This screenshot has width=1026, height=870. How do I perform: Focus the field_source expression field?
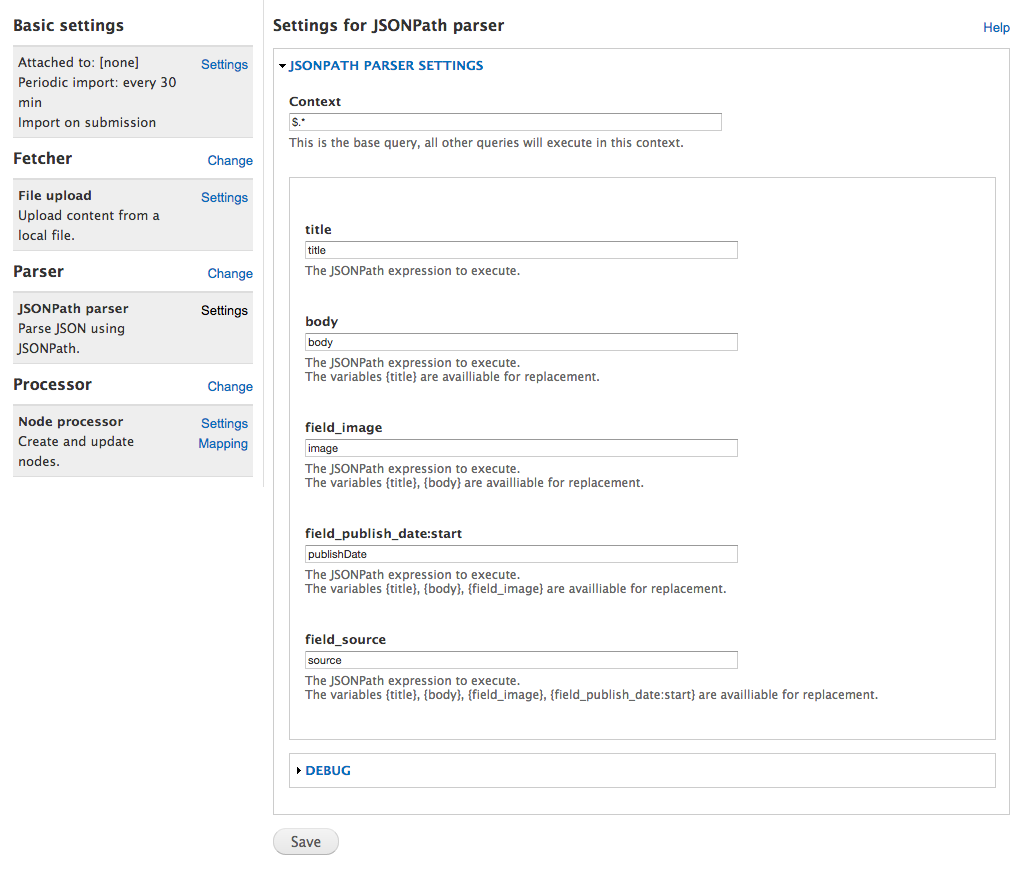(x=521, y=660)
